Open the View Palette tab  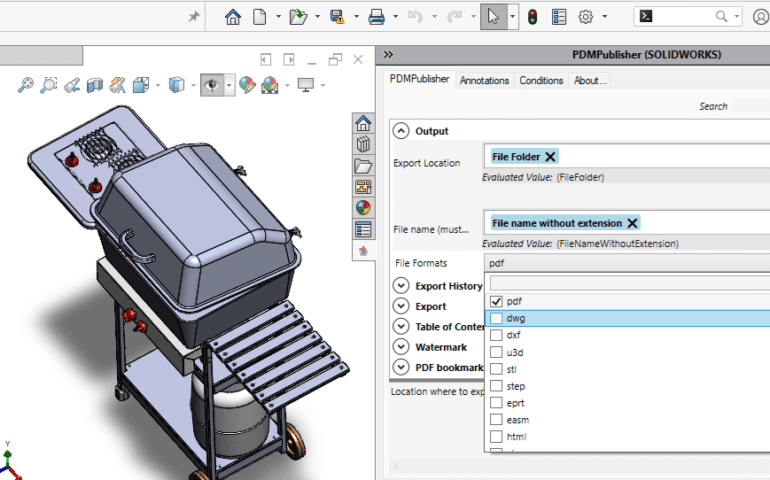[363, 187]
